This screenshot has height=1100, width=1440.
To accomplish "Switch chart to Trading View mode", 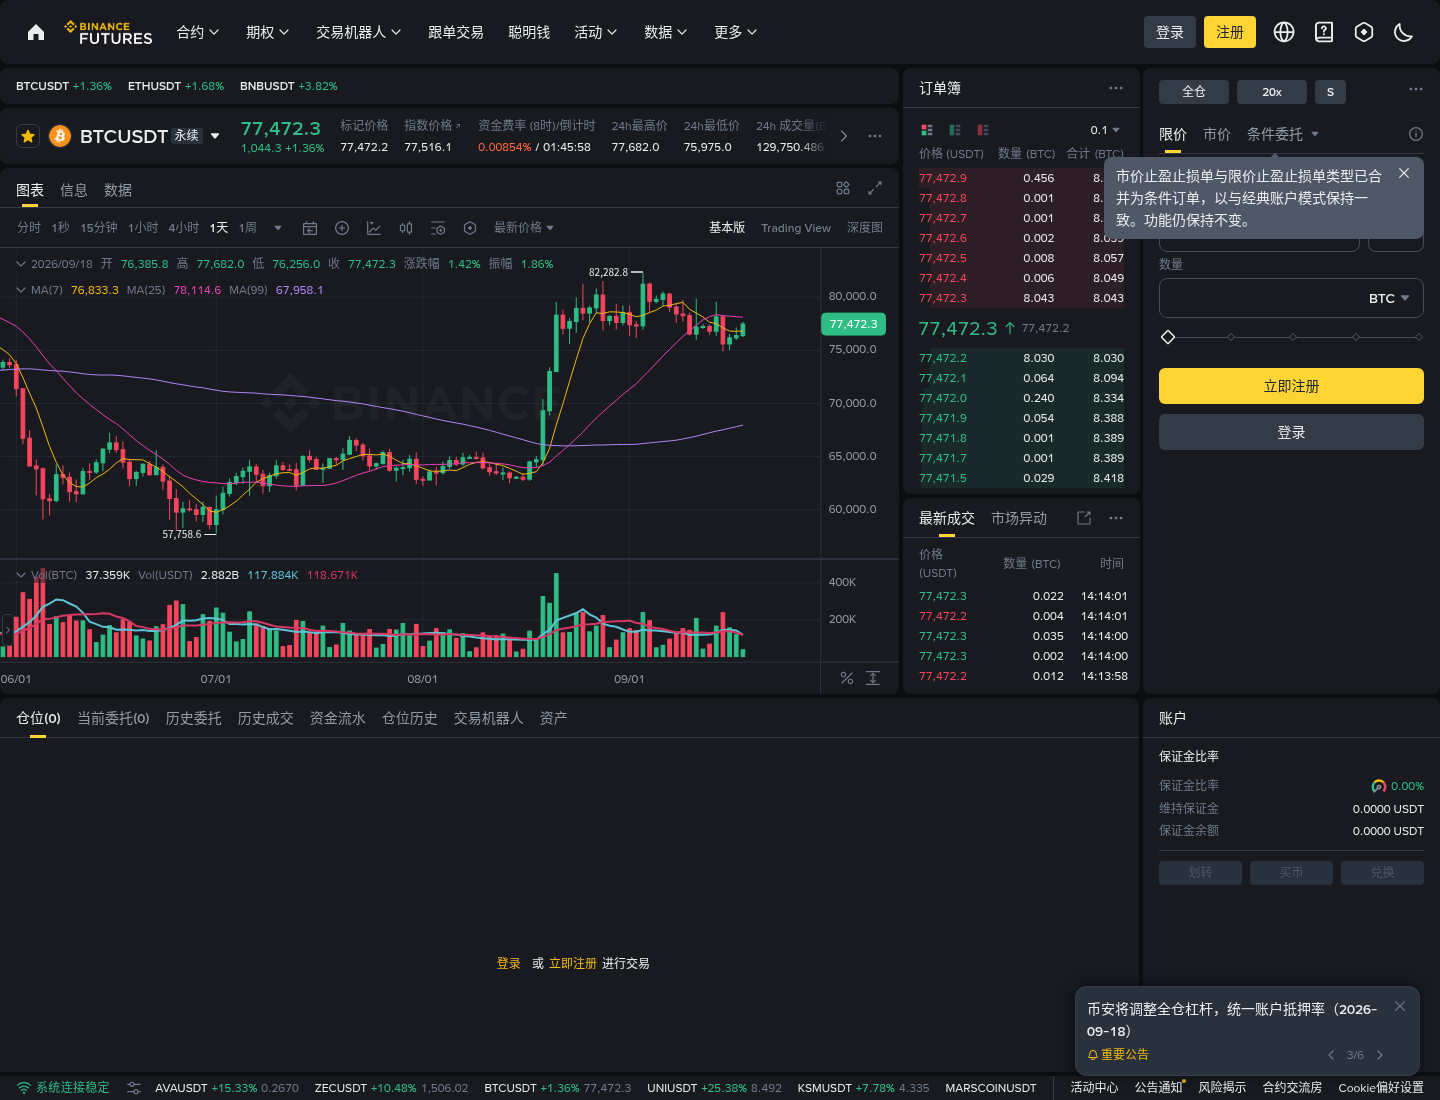I will [796, 228].
